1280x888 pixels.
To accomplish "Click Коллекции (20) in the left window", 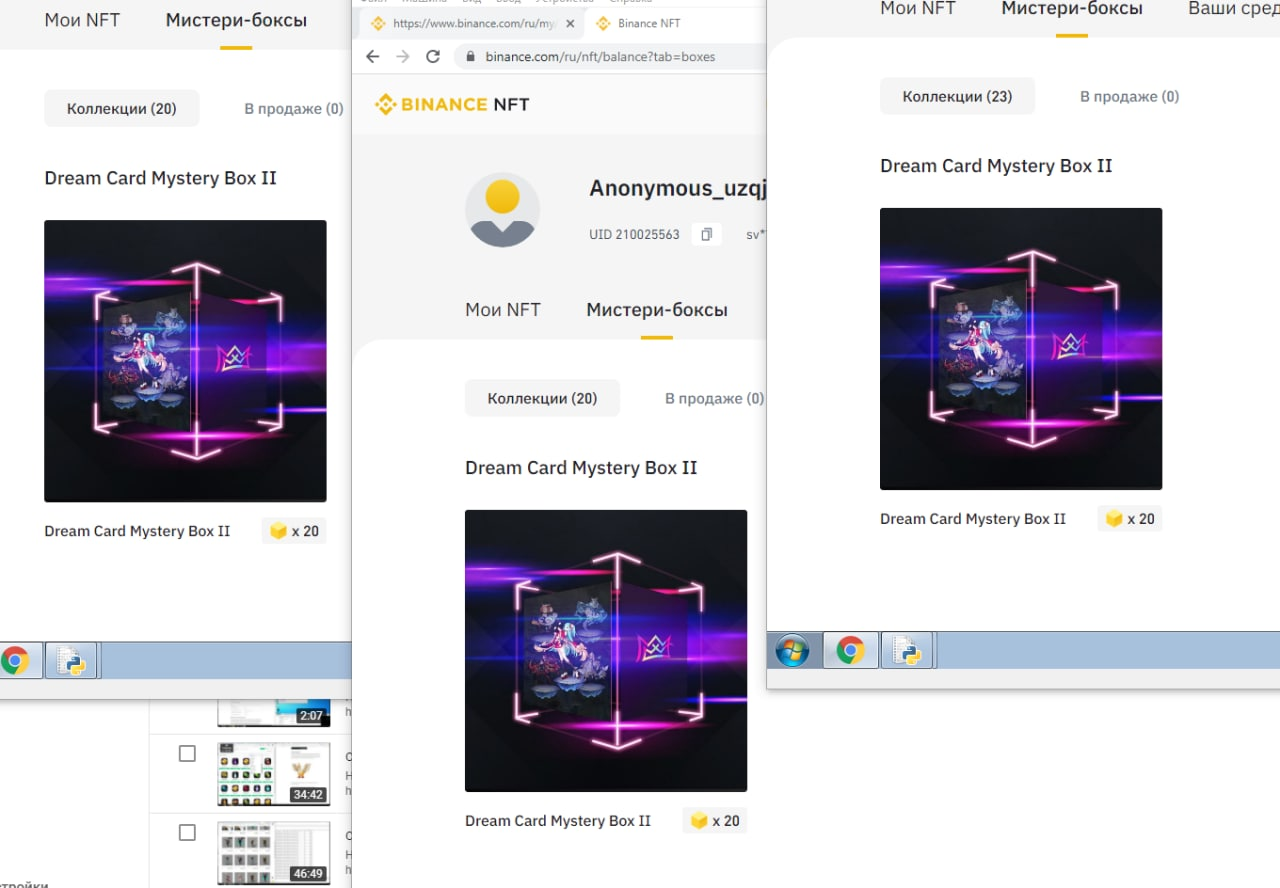I will click(122, 108).
